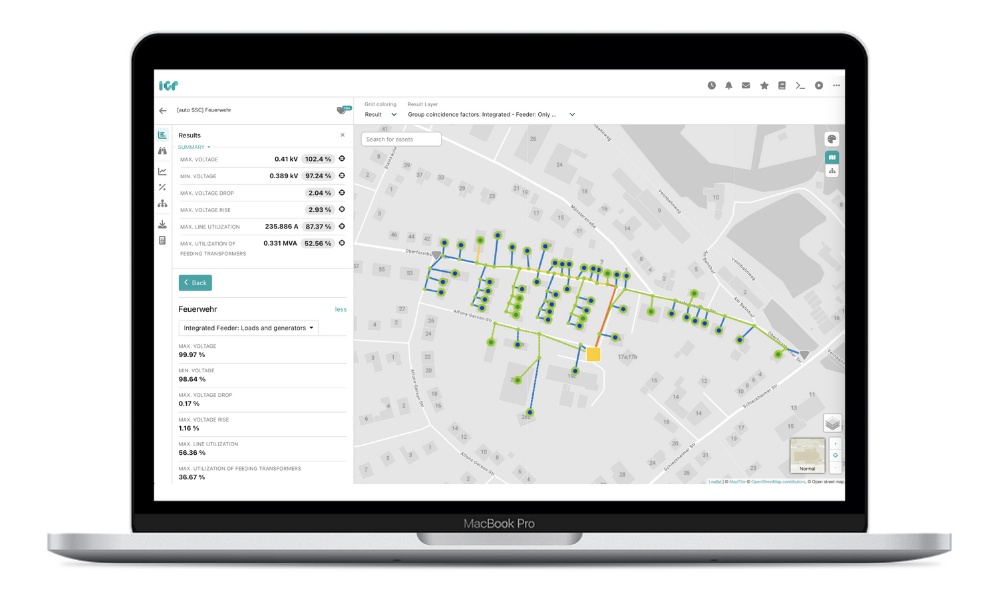The height and width of the screenshot is (600, 1000).
Task: Open notifications bell in top bar
Action: (728, 85)
